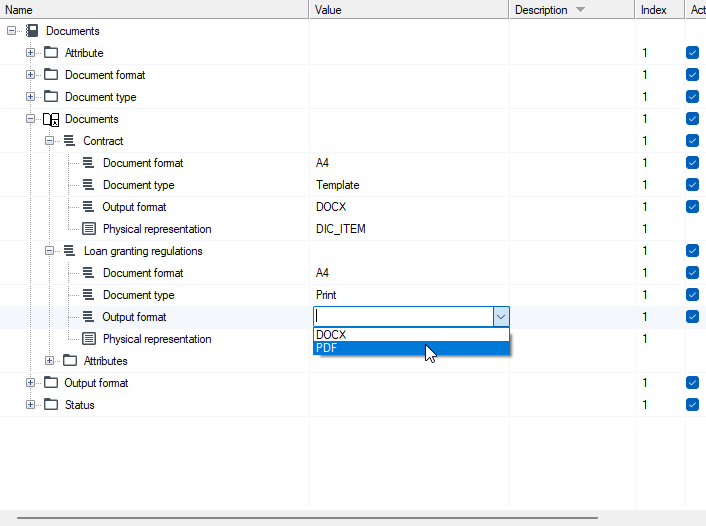Click Contract's Document format item icon
This screenshot has height=526, width=706.
(x=89, y=163)
